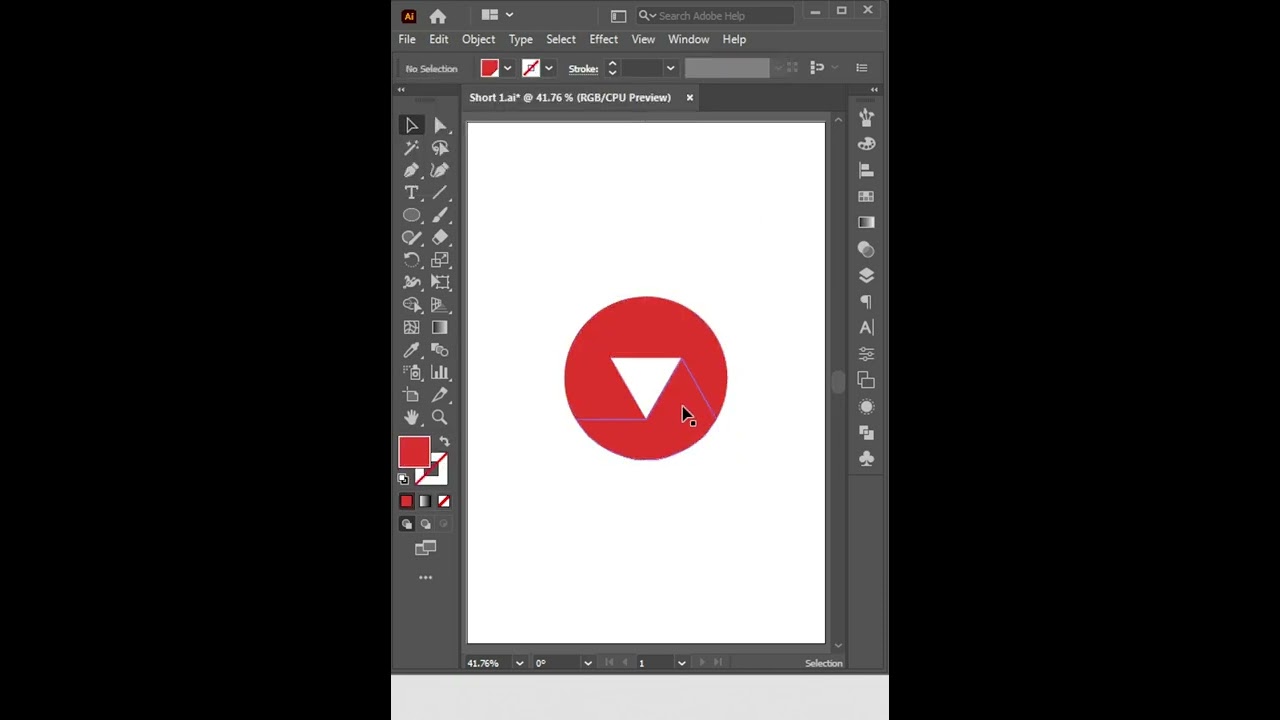Pick the Blend tool
Image resolution: width=1280 pixels, height=720 pixels.
point(440,350)
